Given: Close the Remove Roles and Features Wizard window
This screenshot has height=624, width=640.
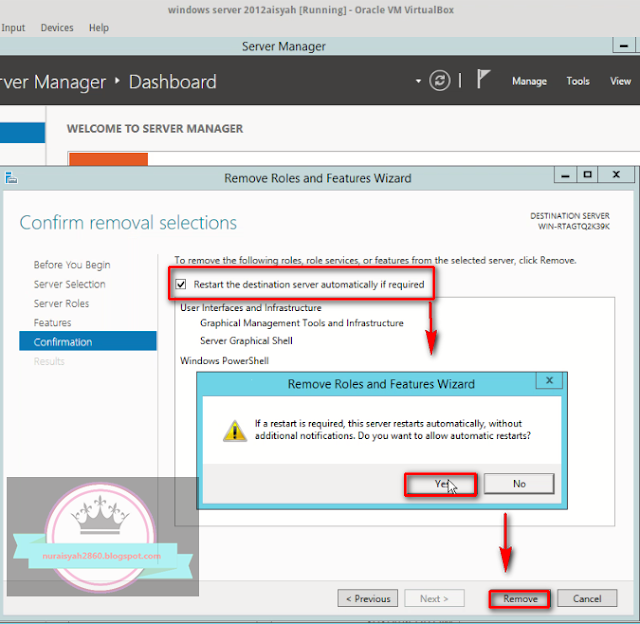Looking at the screenshot, I should click(x=616, y=175).
